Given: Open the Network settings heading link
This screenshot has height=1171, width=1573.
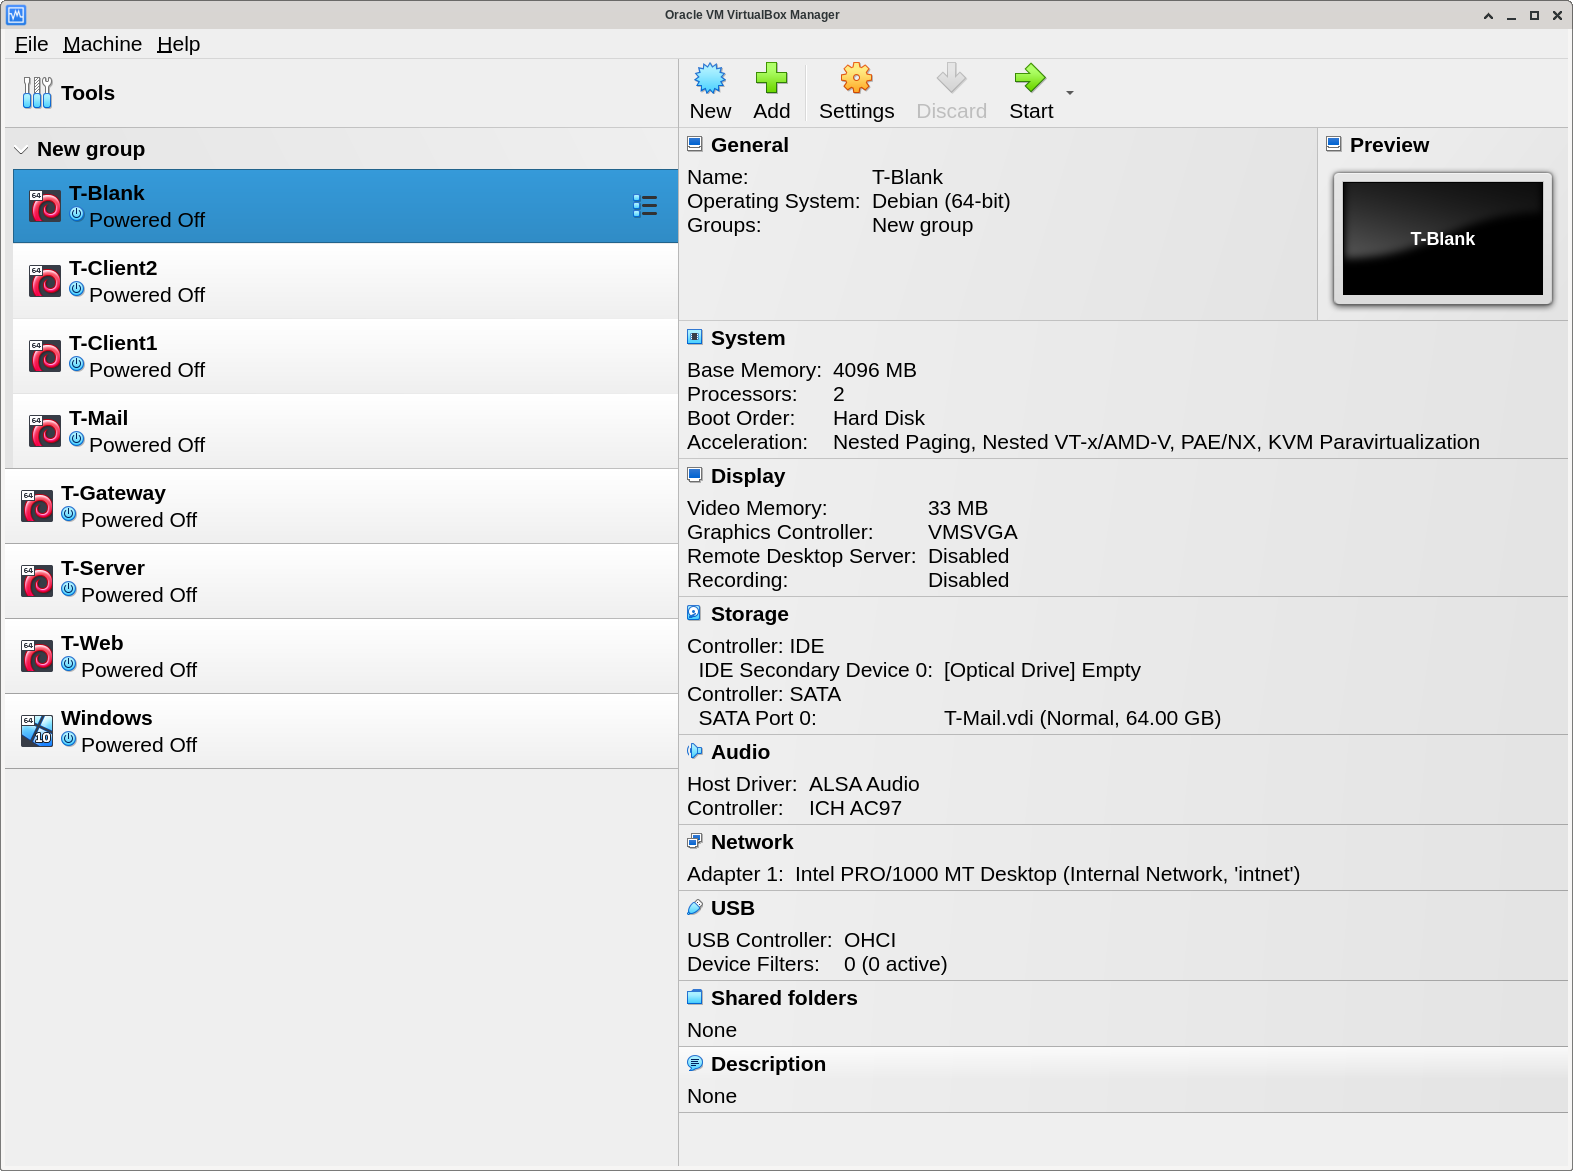Looking at the screenshot, I should click(x=752, y=842).
